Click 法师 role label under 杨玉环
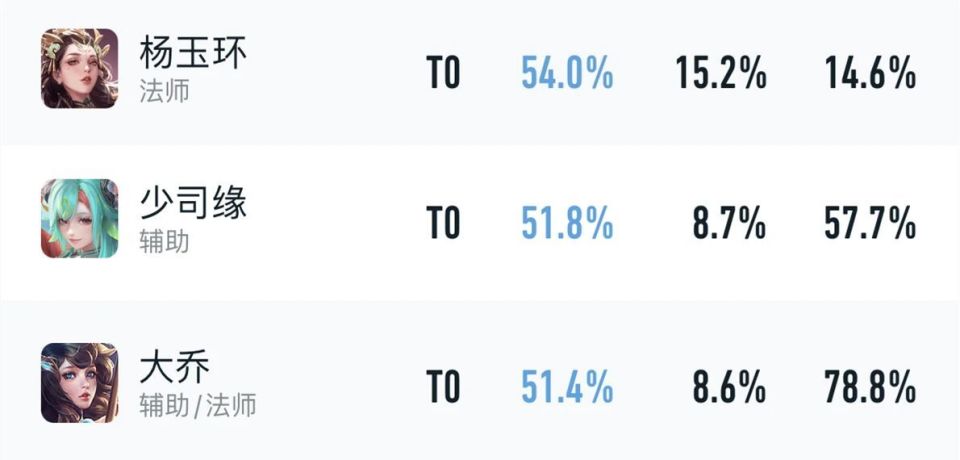This screenshot has width=960, height=460. [x=164, y=91]
